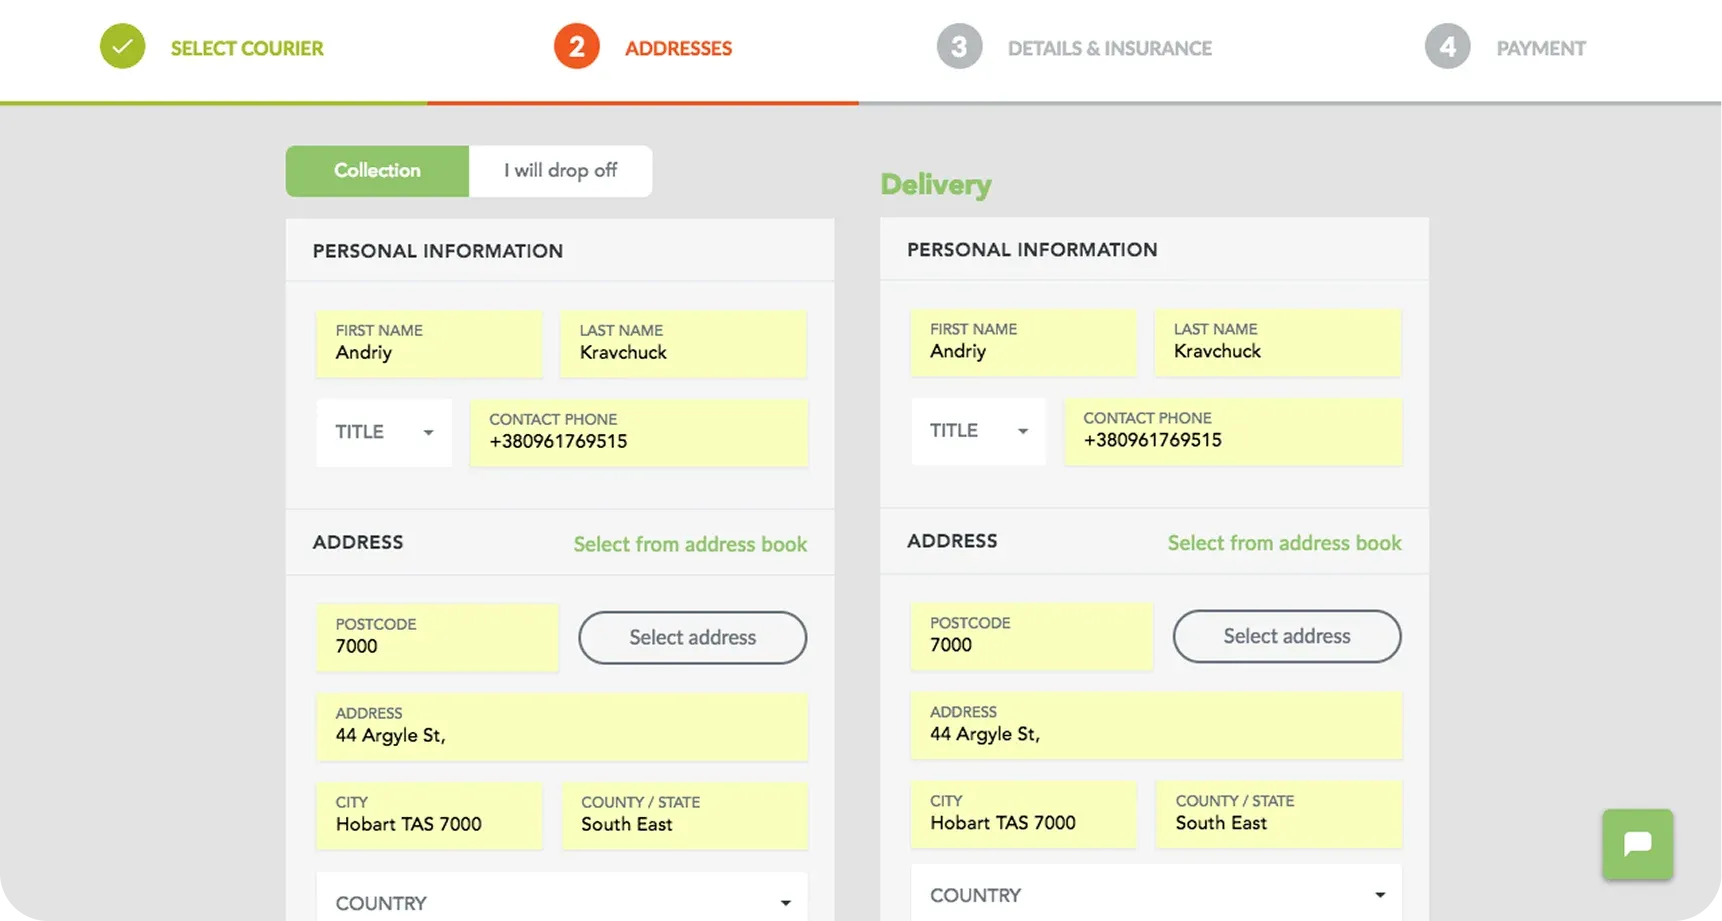The height and width of the screenshot is (921, 1722).
Task: Switch to the I will drop off option
Action: 560,171
